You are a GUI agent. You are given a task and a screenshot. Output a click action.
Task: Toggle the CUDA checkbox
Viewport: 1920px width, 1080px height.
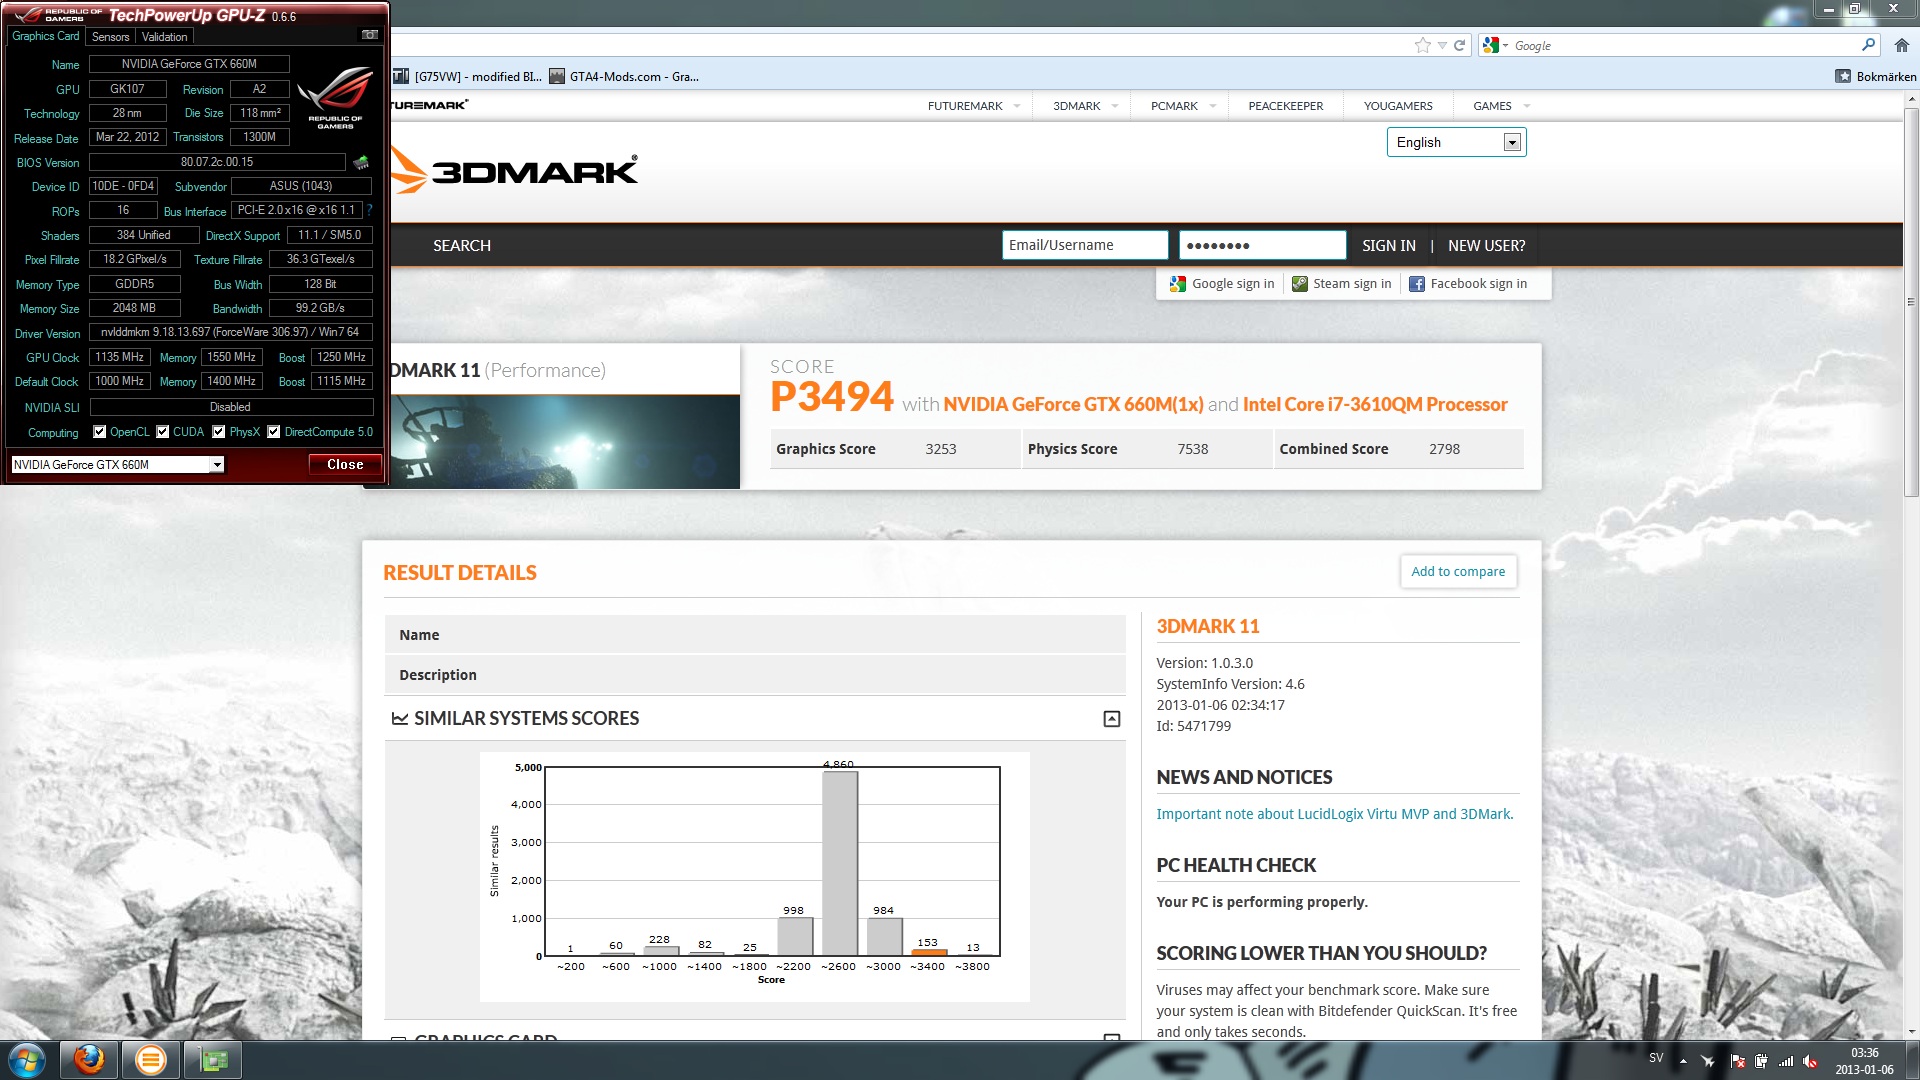coord(162,432)
